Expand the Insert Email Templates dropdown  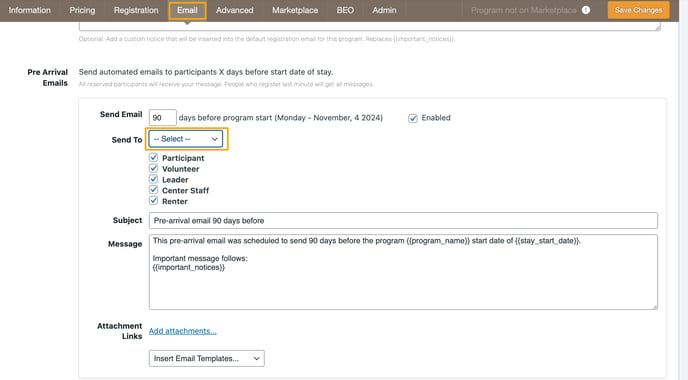click(x=207, y=358)
